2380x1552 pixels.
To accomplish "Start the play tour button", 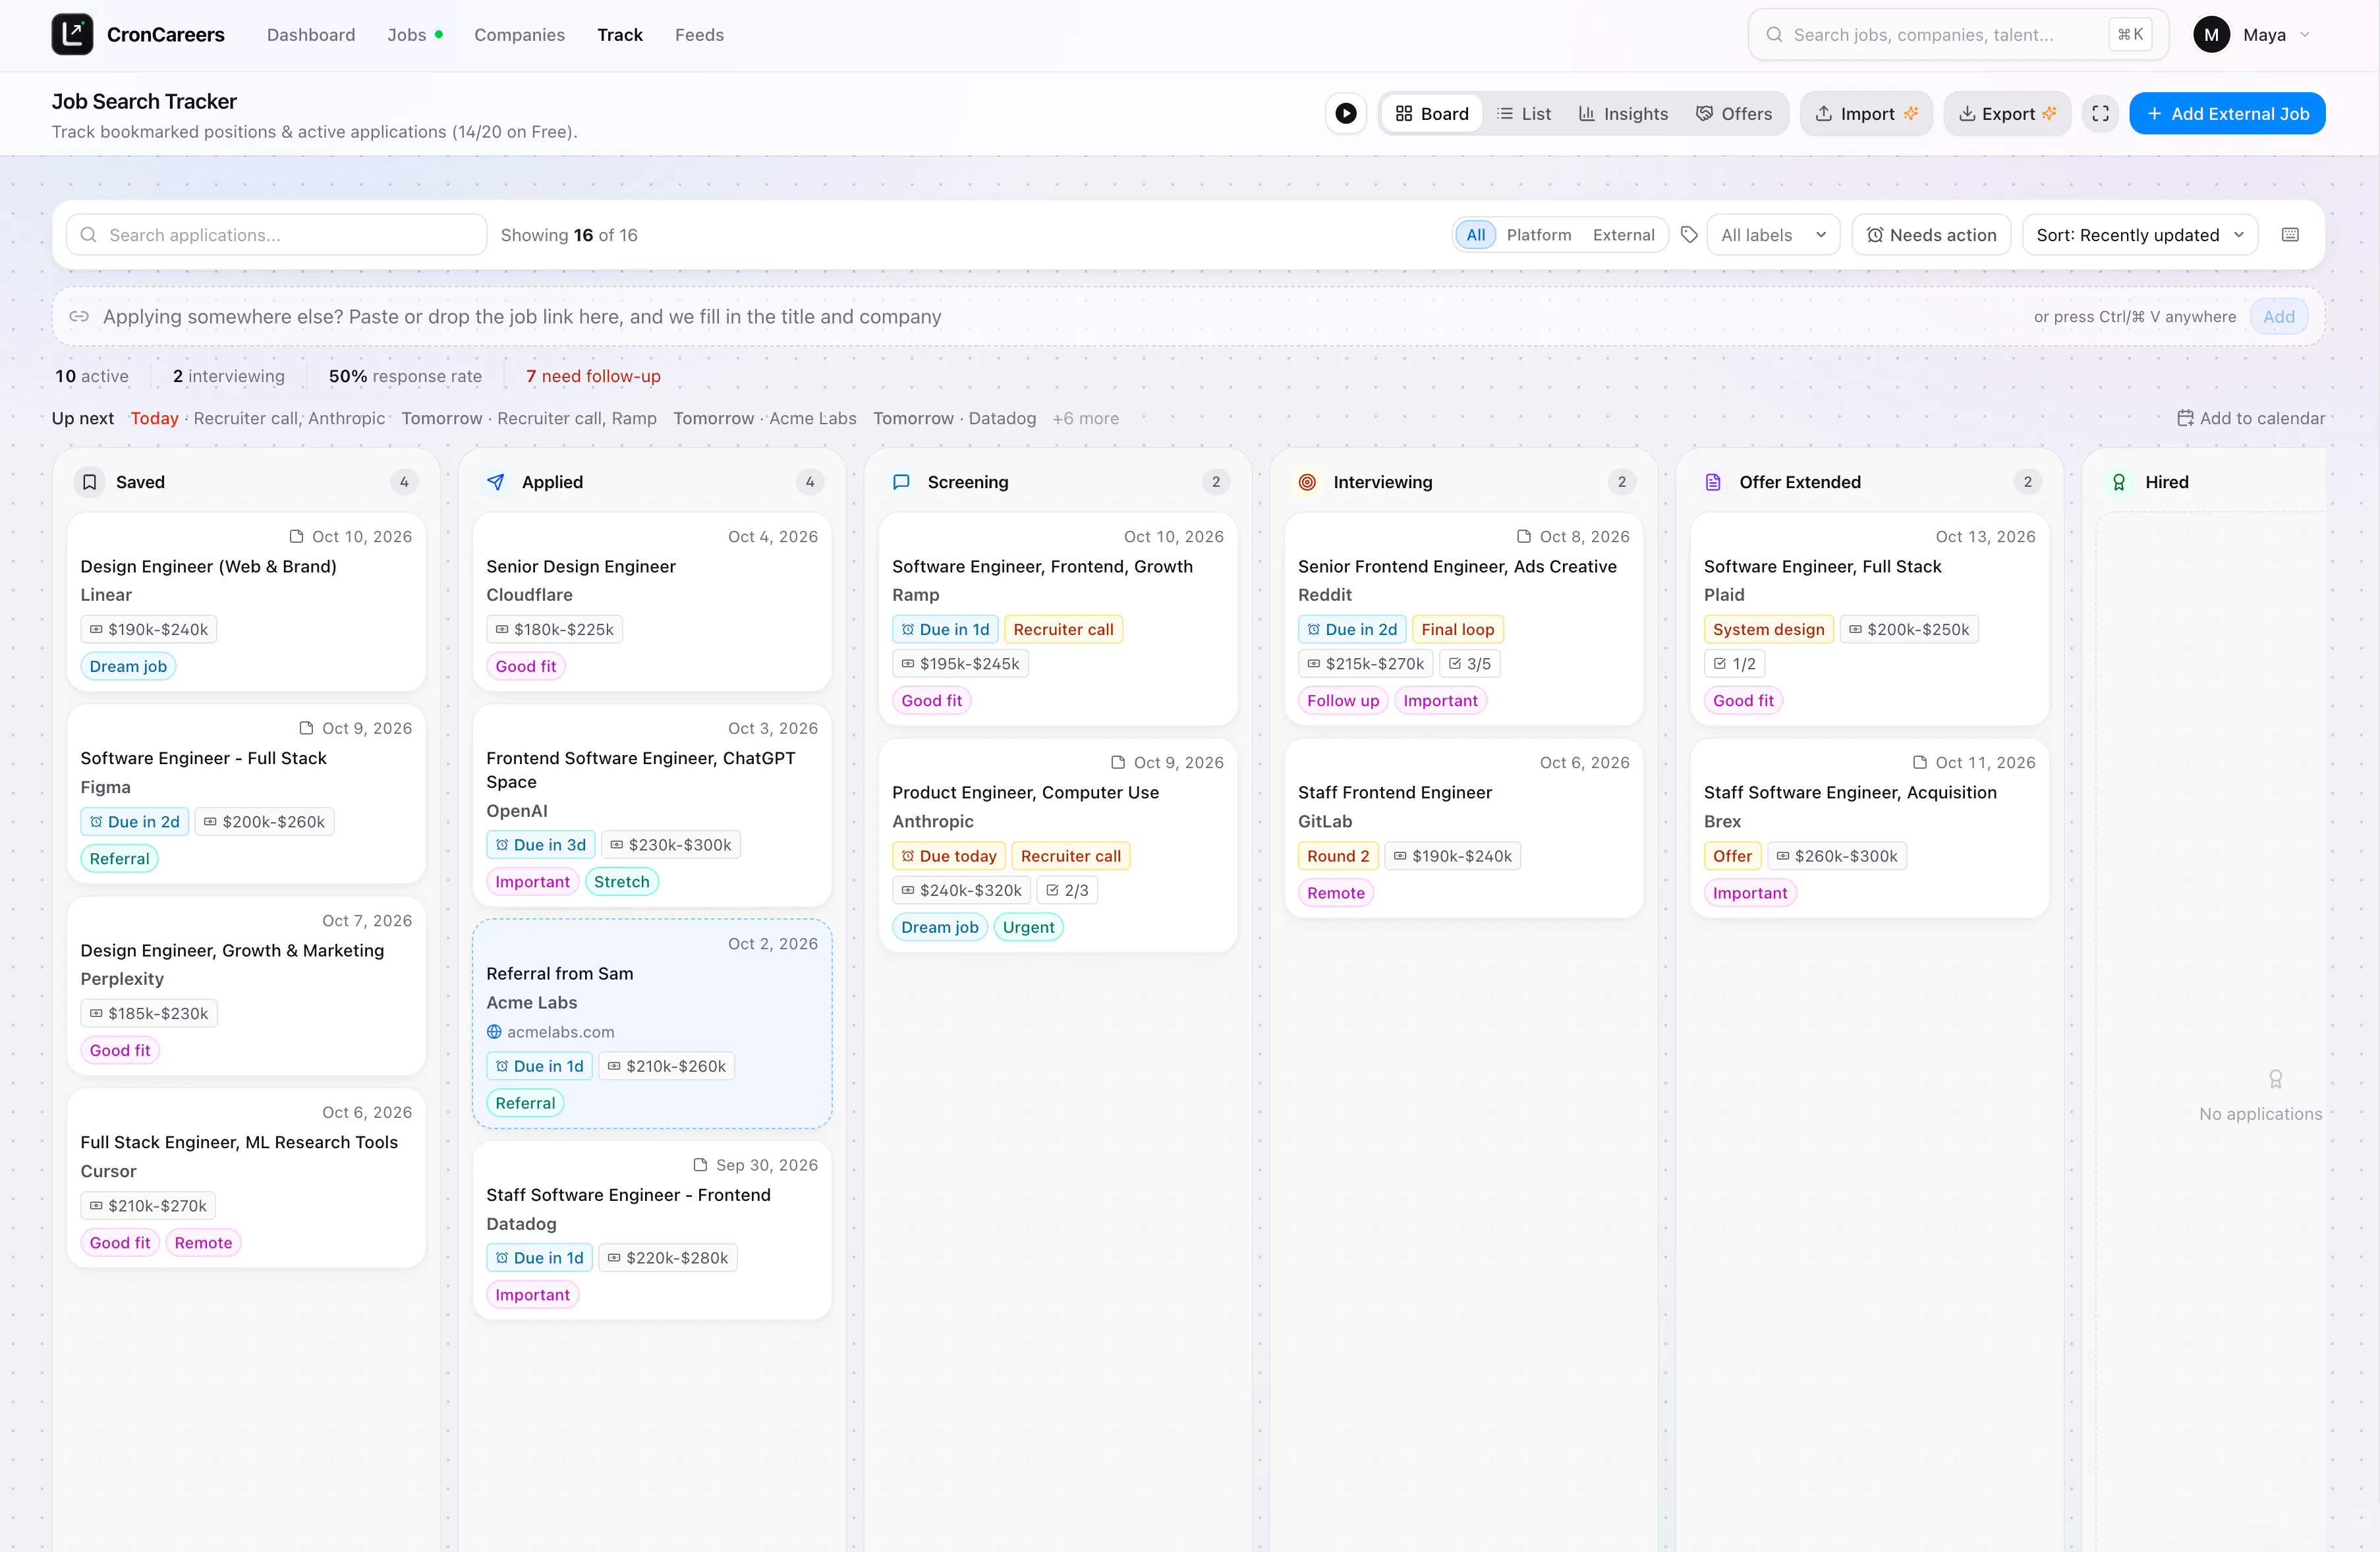I will tap(1346, 114).
